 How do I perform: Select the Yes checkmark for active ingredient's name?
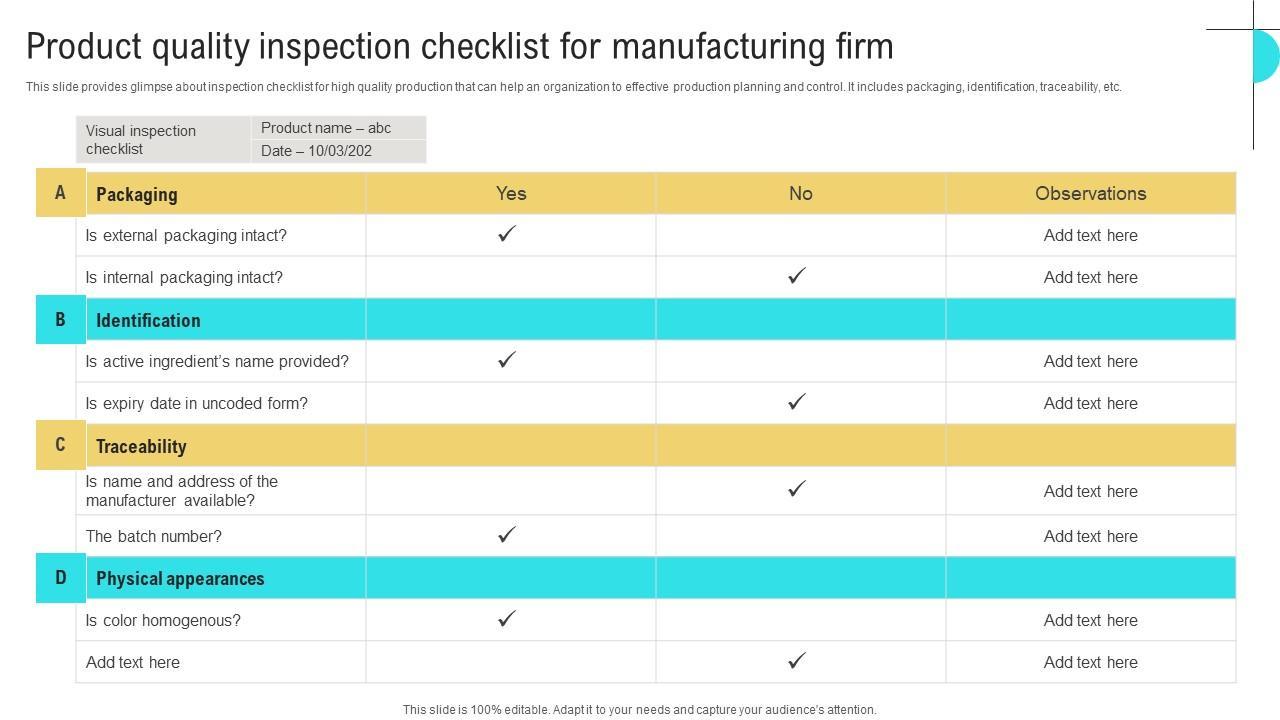507,360
